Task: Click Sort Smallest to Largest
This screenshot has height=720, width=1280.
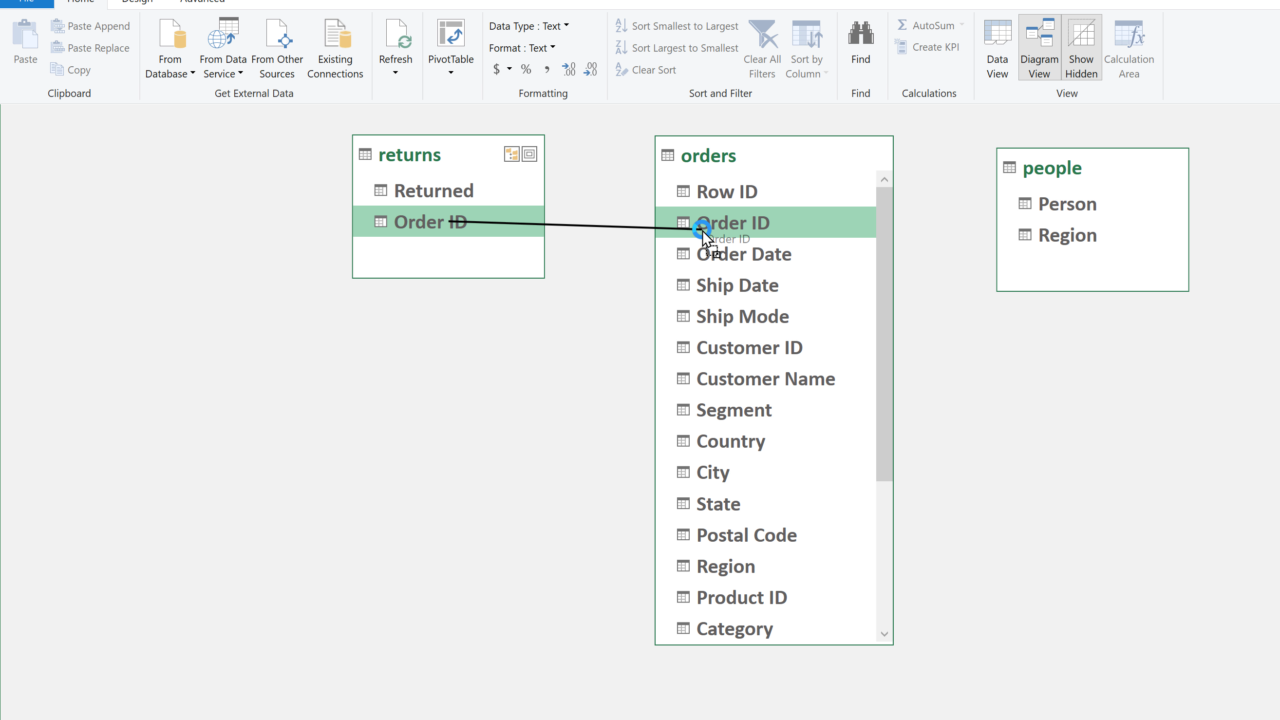Action: click(x=677, y=26)
